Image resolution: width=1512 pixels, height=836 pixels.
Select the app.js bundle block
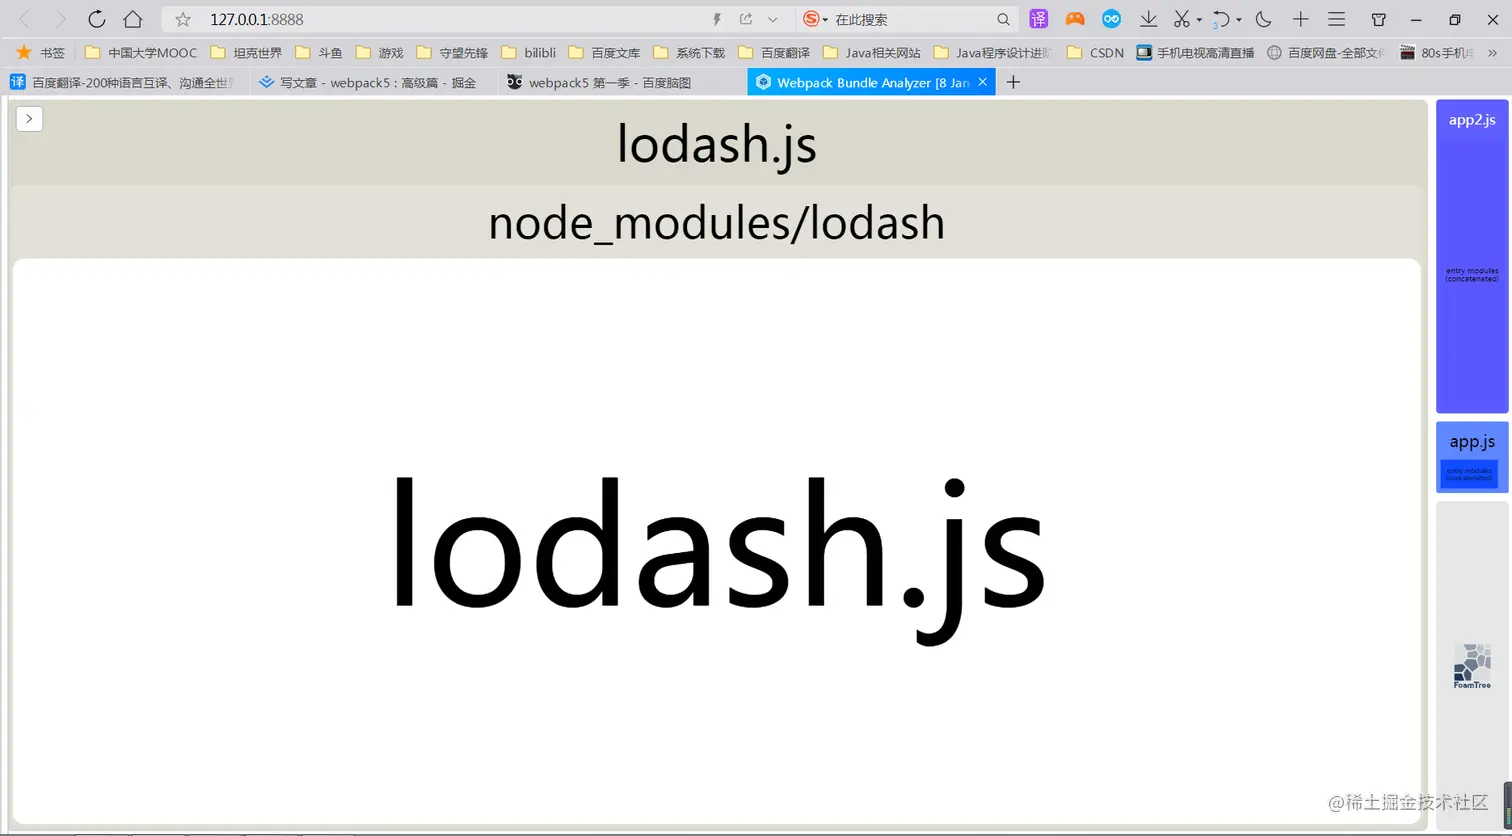[1472, 457]
